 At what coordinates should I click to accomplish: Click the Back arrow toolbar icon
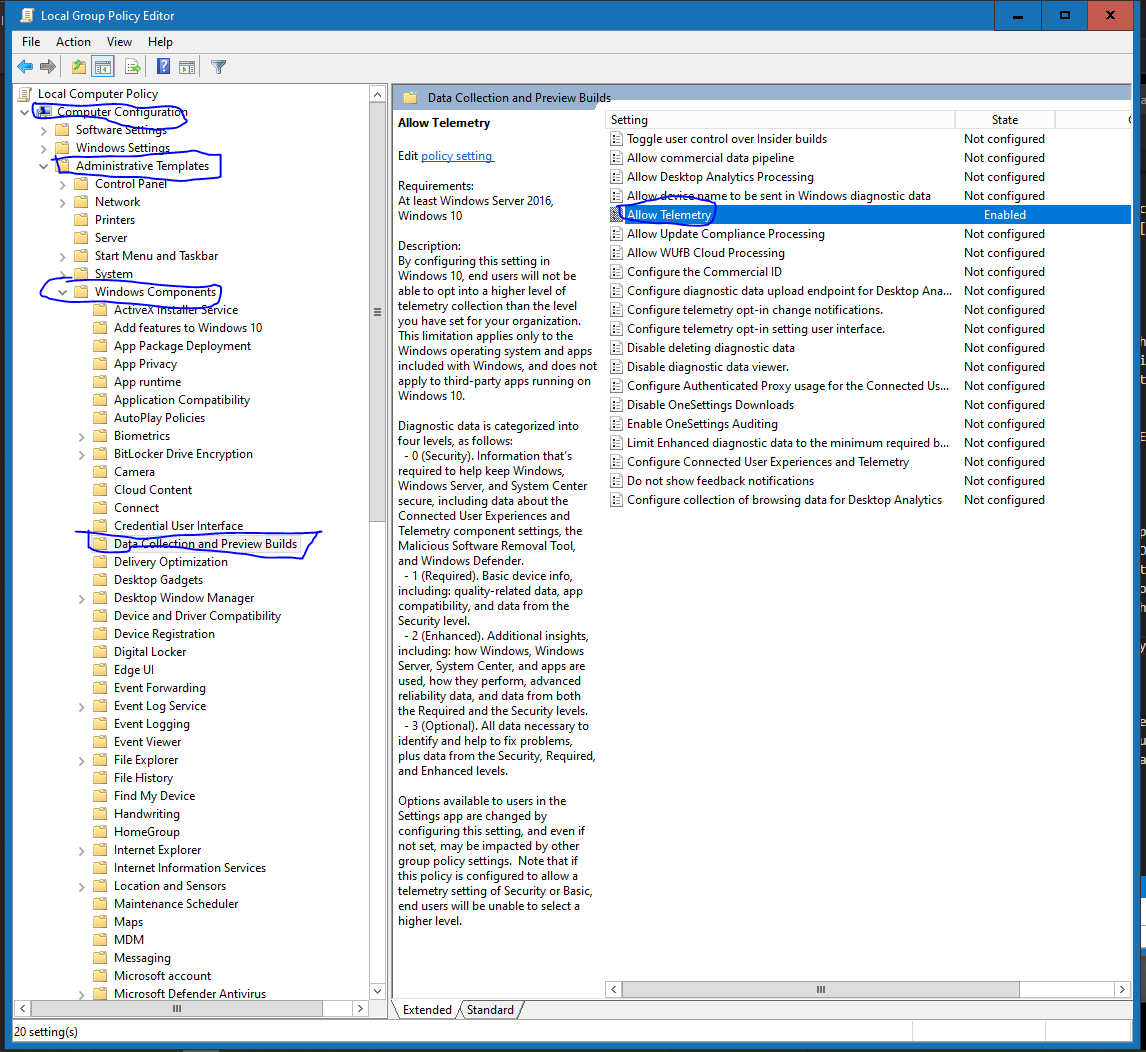(x=25, y=67)
